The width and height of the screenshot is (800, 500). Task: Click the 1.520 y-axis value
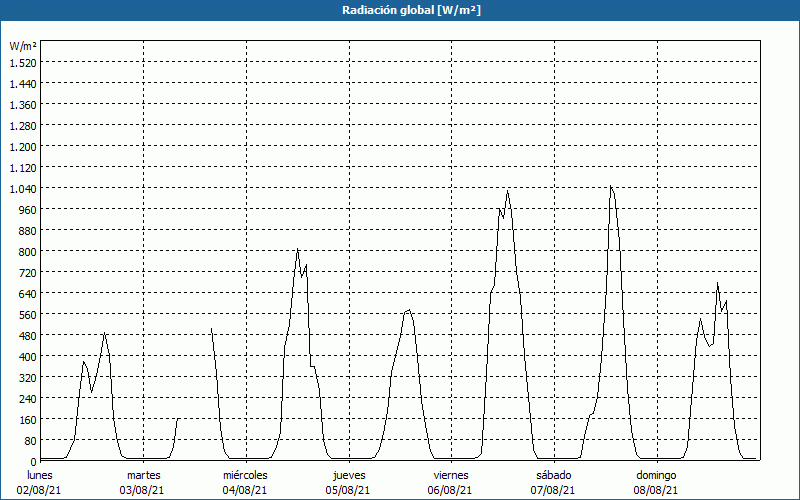(23, 63)
